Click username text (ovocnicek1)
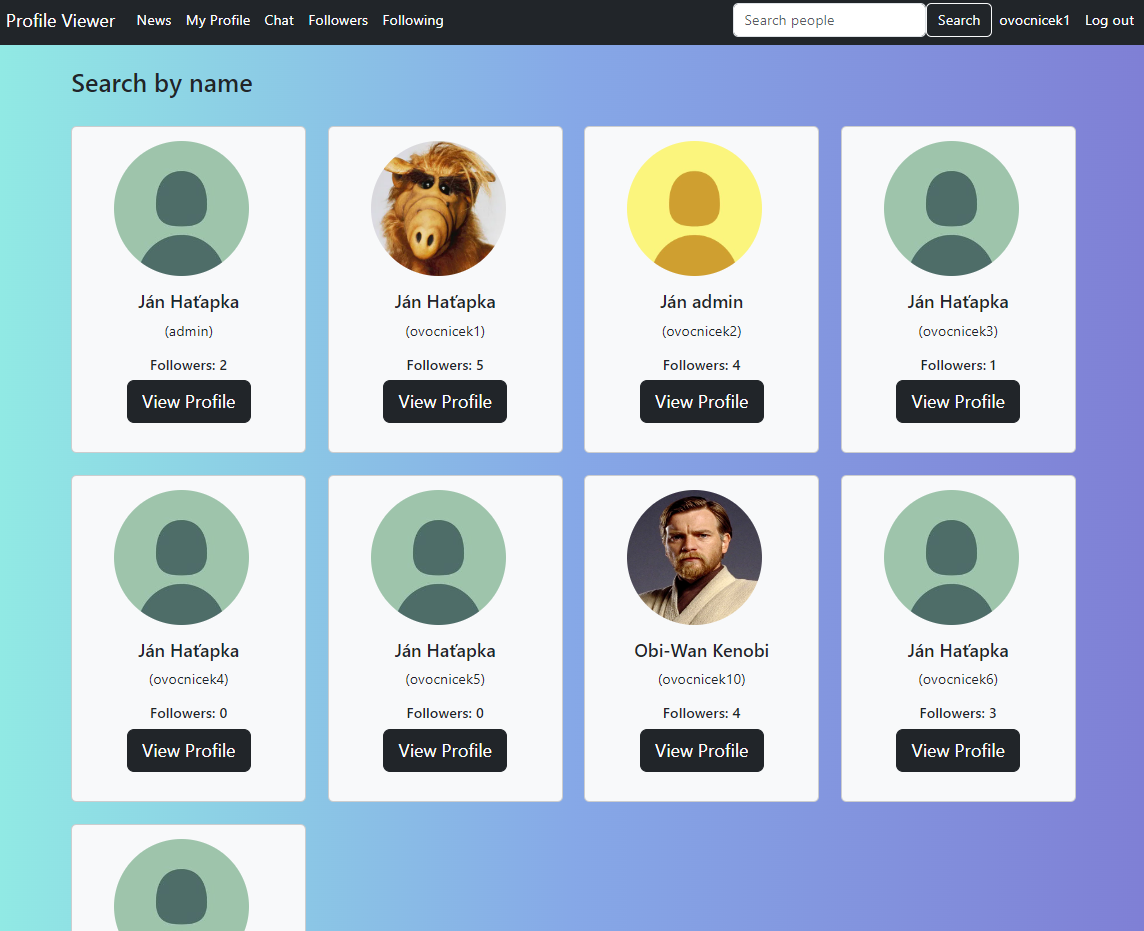This screenshot has width=1144, height=931. (x=445, y=331)
